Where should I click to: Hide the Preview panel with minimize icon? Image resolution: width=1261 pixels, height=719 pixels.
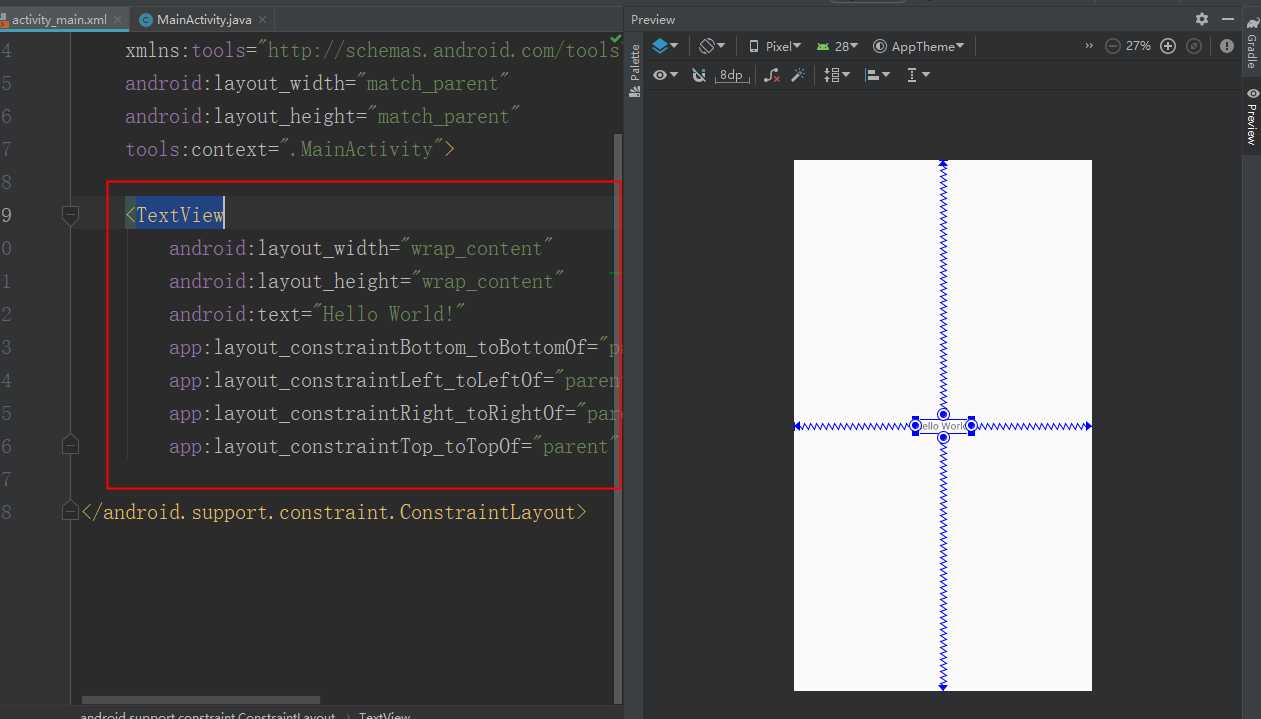coord(1228,19)
